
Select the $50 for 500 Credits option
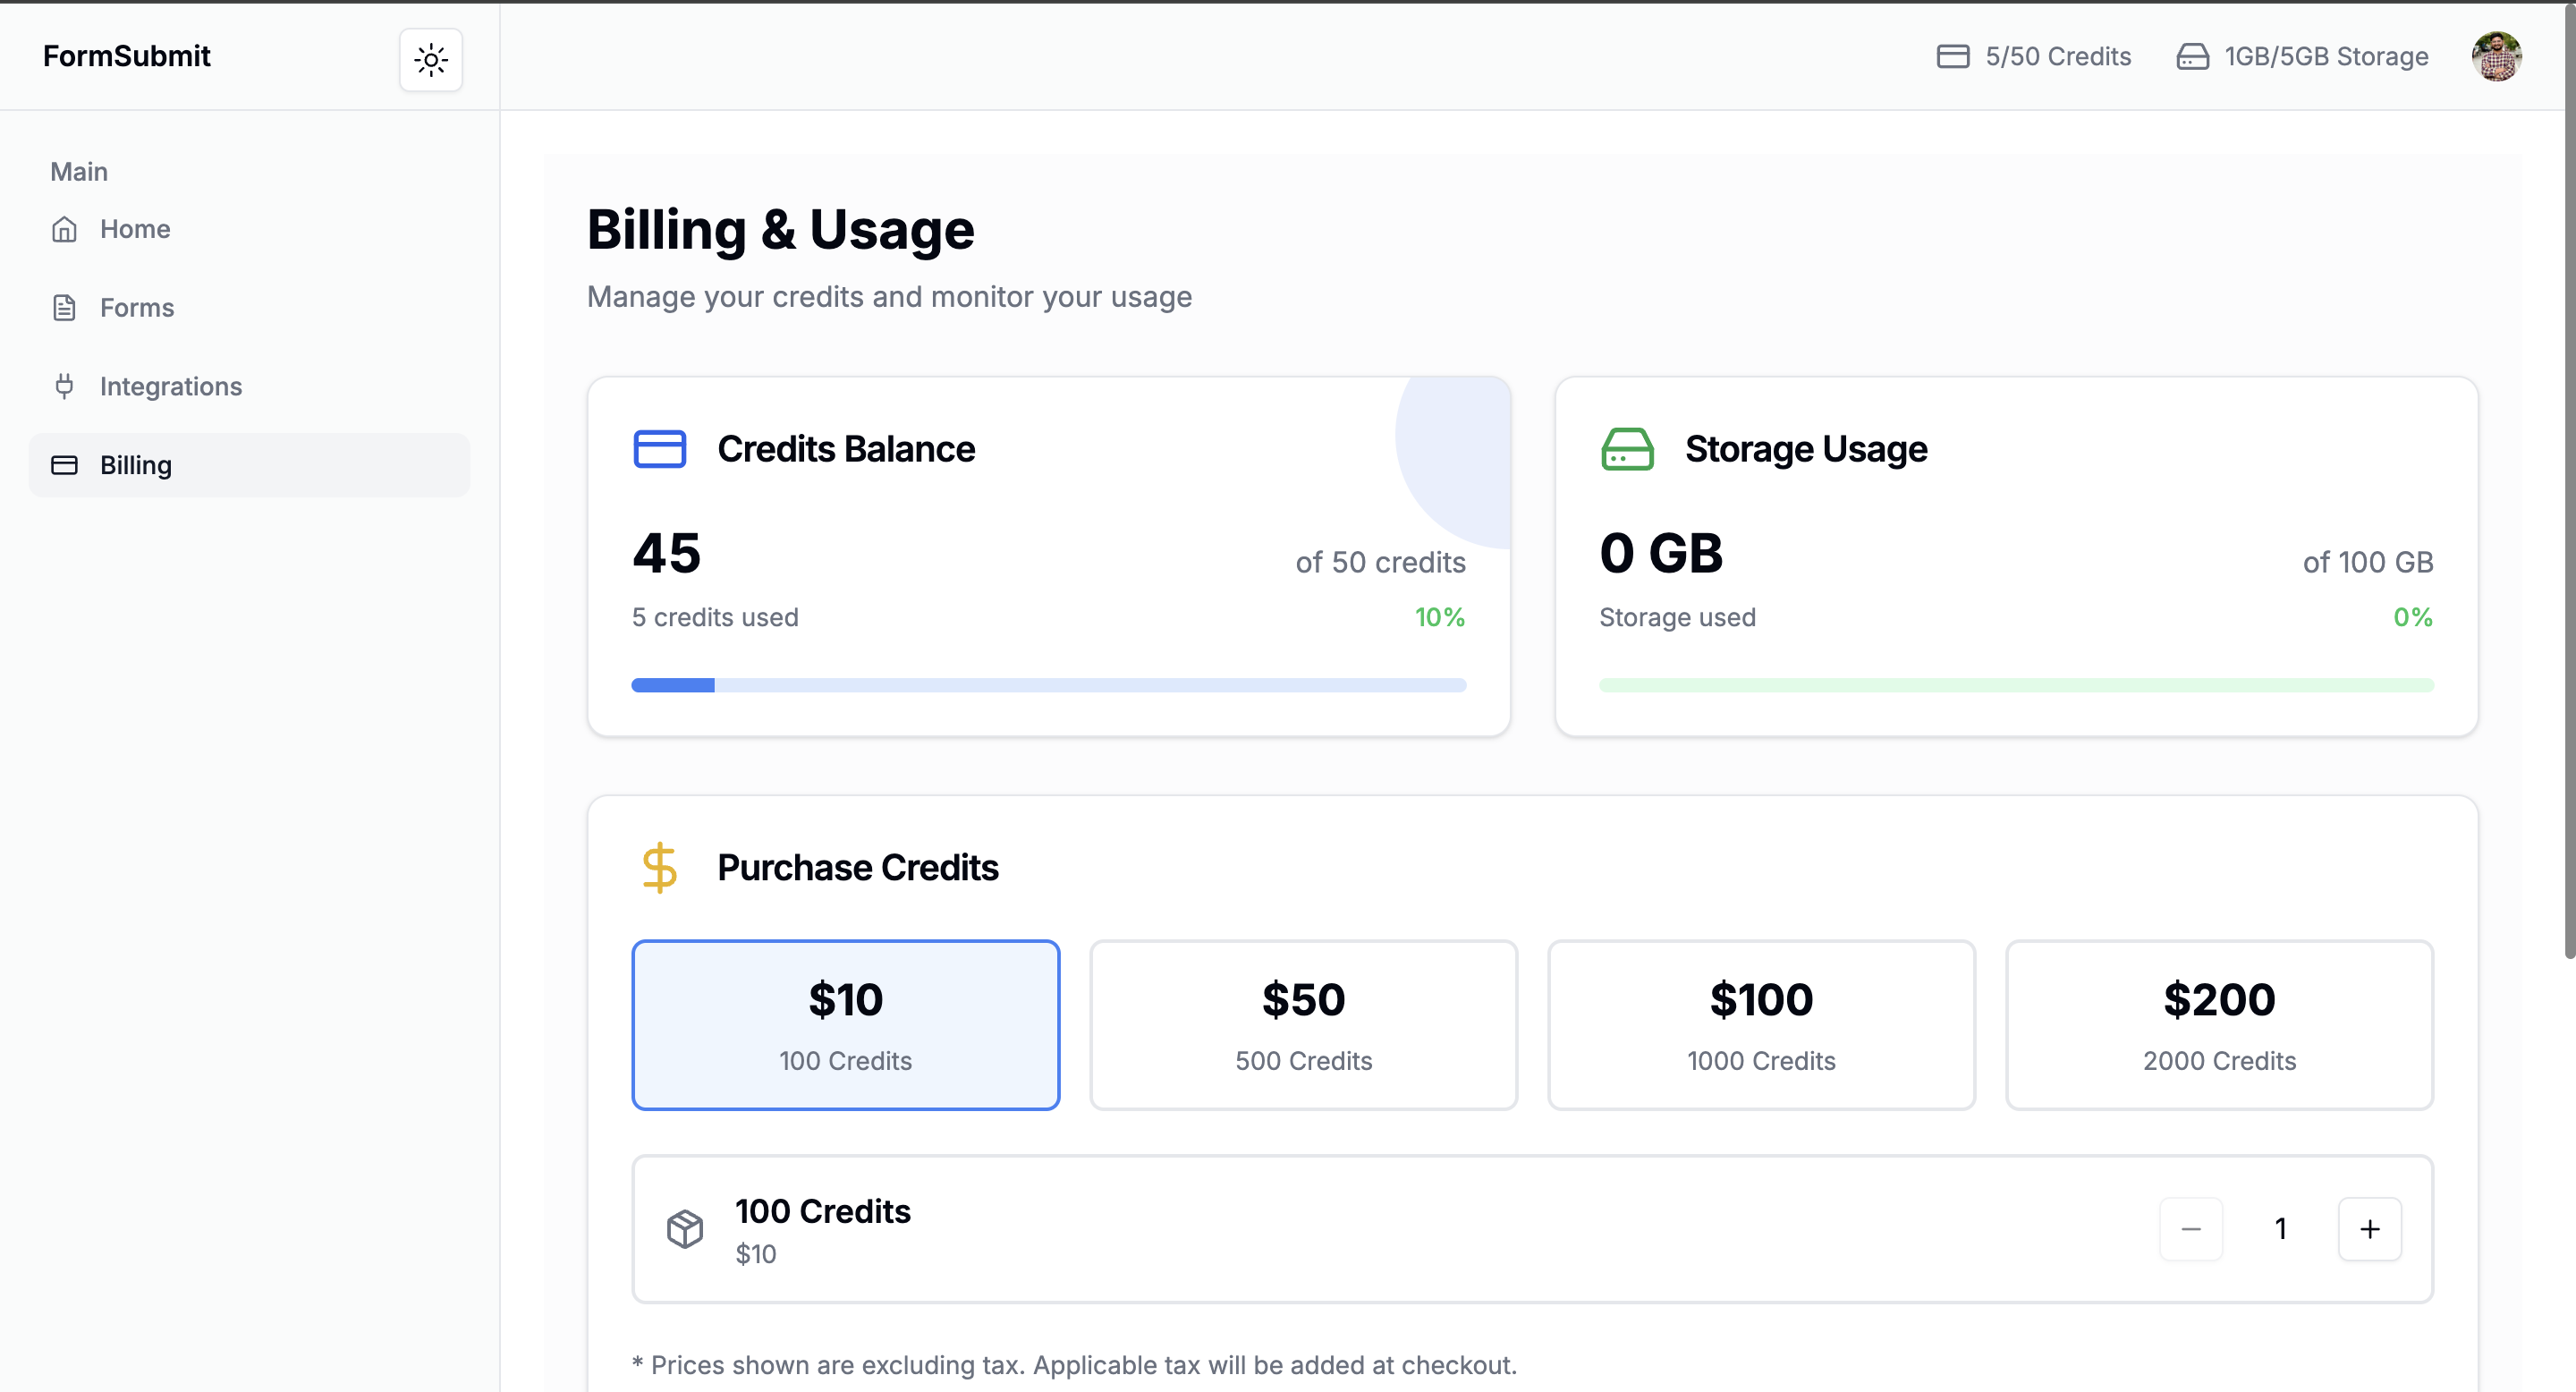click(x=1303, y=1024)
